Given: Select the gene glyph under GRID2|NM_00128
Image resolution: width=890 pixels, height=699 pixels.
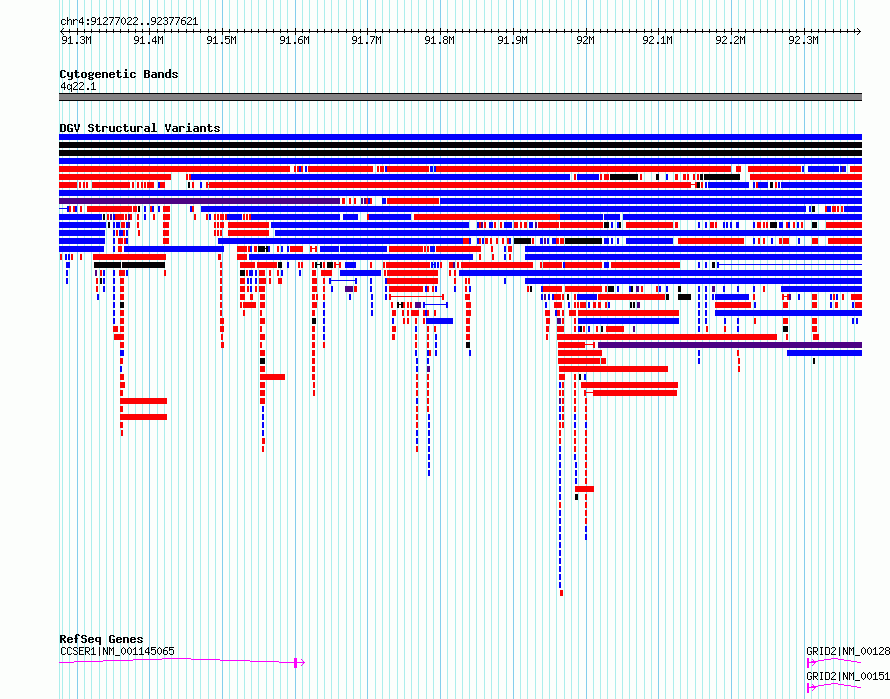Looking at the screenshot, I should (834, 662).
